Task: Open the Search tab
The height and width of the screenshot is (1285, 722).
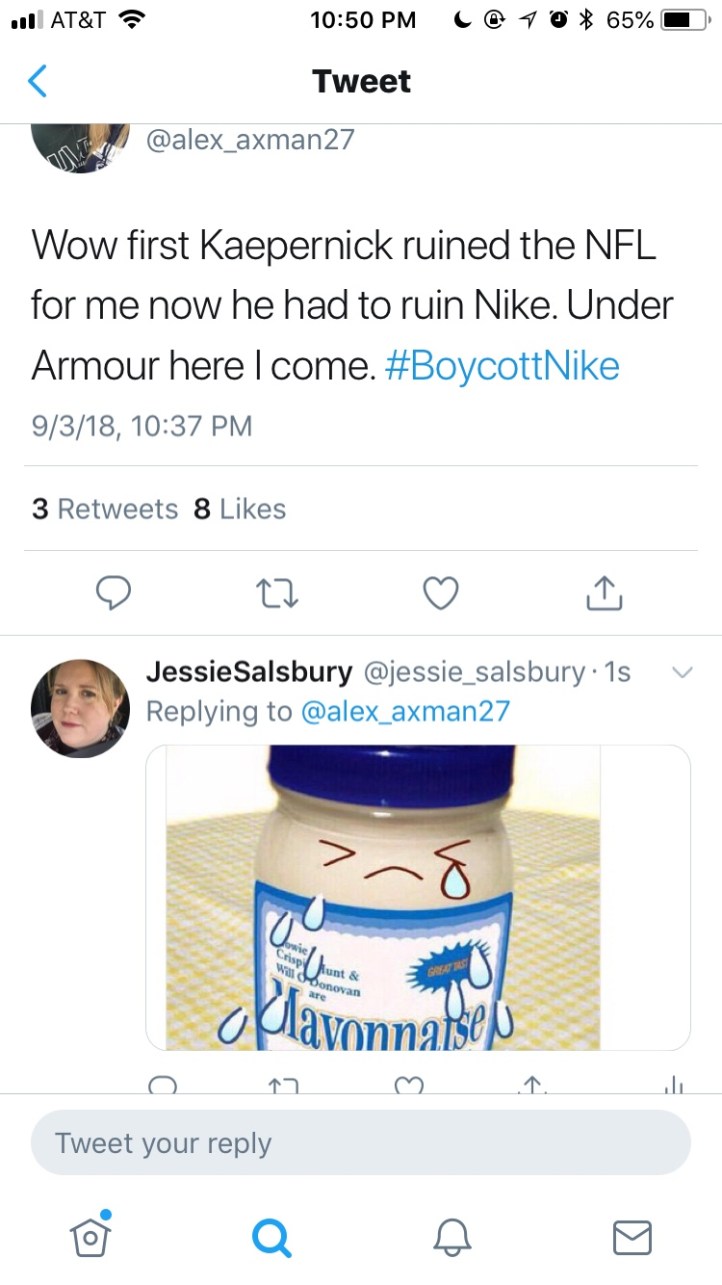Action: (271, 1237)
